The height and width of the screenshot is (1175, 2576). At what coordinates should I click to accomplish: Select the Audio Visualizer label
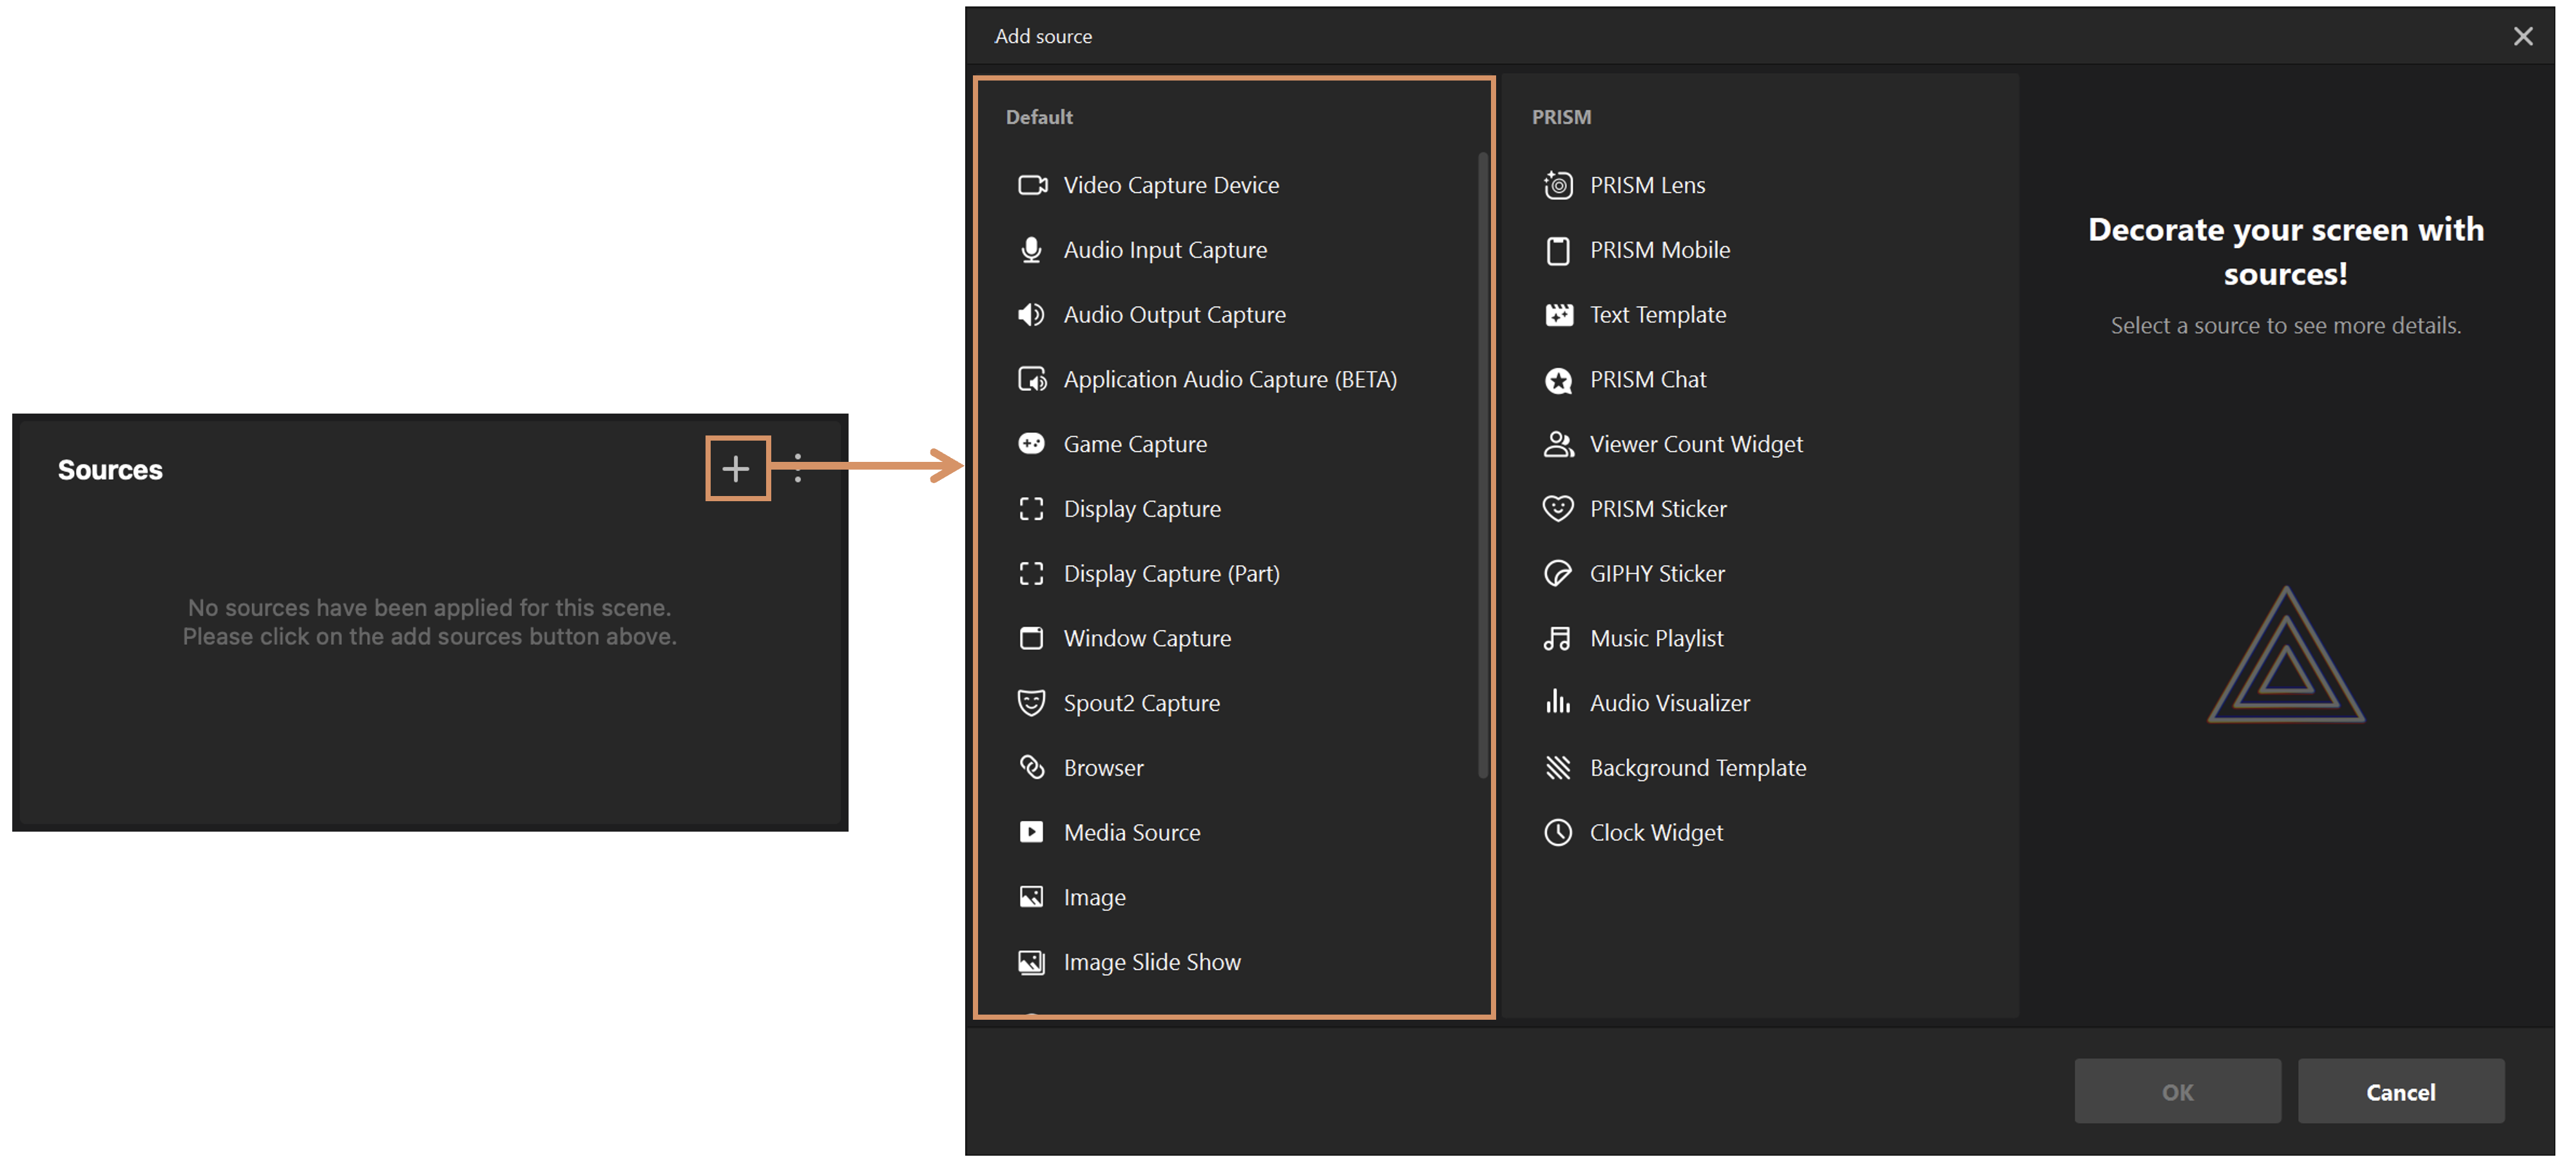coord(1670,703)
